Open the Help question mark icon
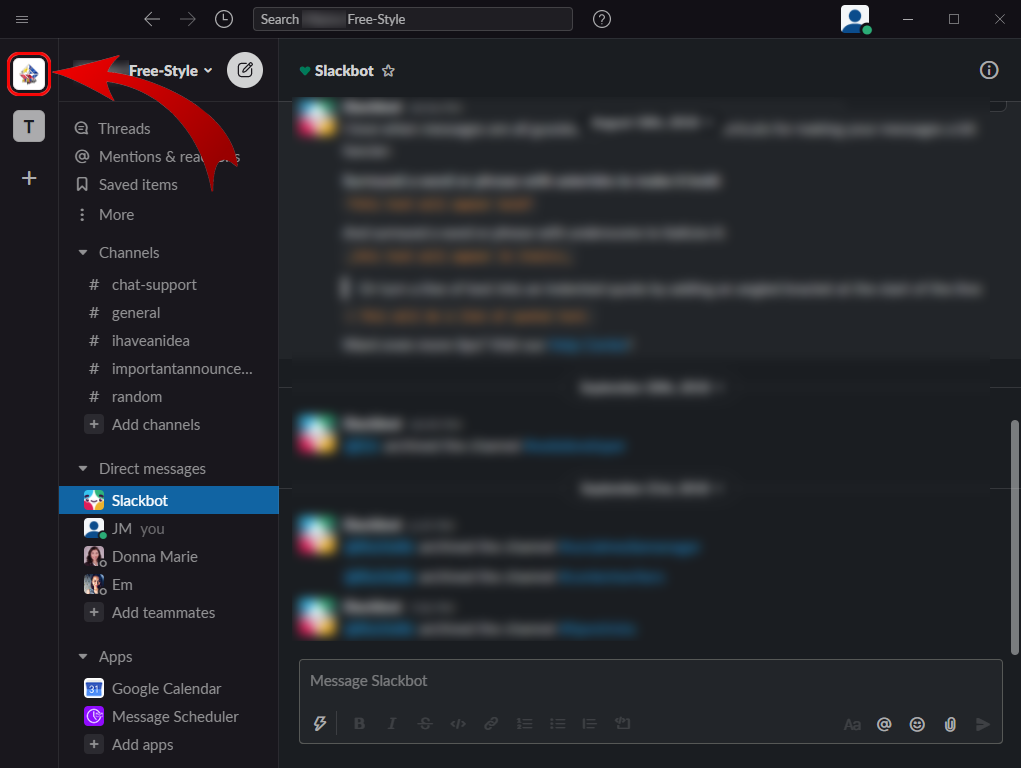 coord(602,20)
